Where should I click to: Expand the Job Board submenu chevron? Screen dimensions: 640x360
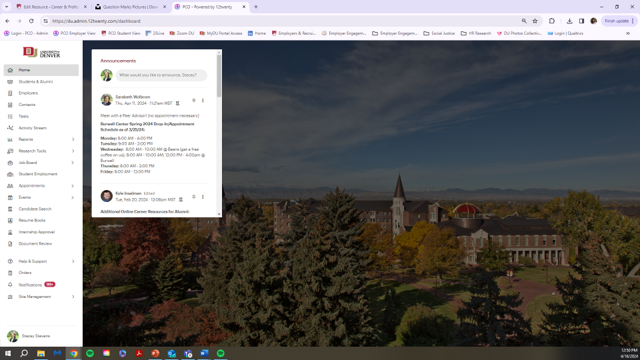(73, 162)
